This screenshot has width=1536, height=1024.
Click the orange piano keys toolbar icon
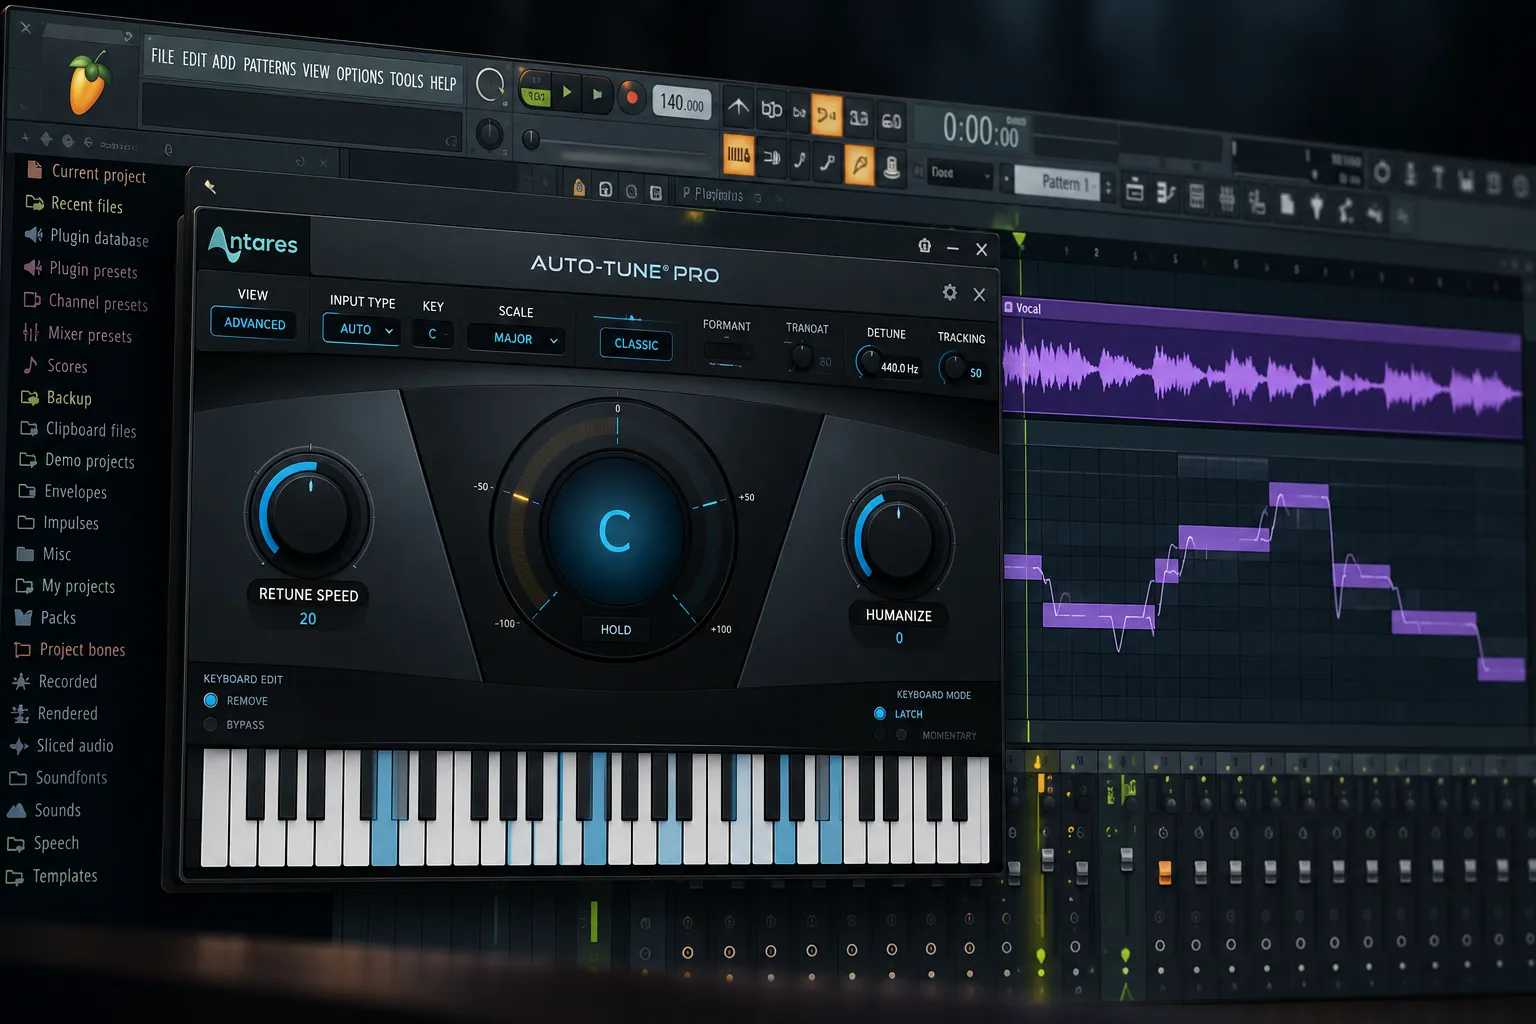pos(738,155)
